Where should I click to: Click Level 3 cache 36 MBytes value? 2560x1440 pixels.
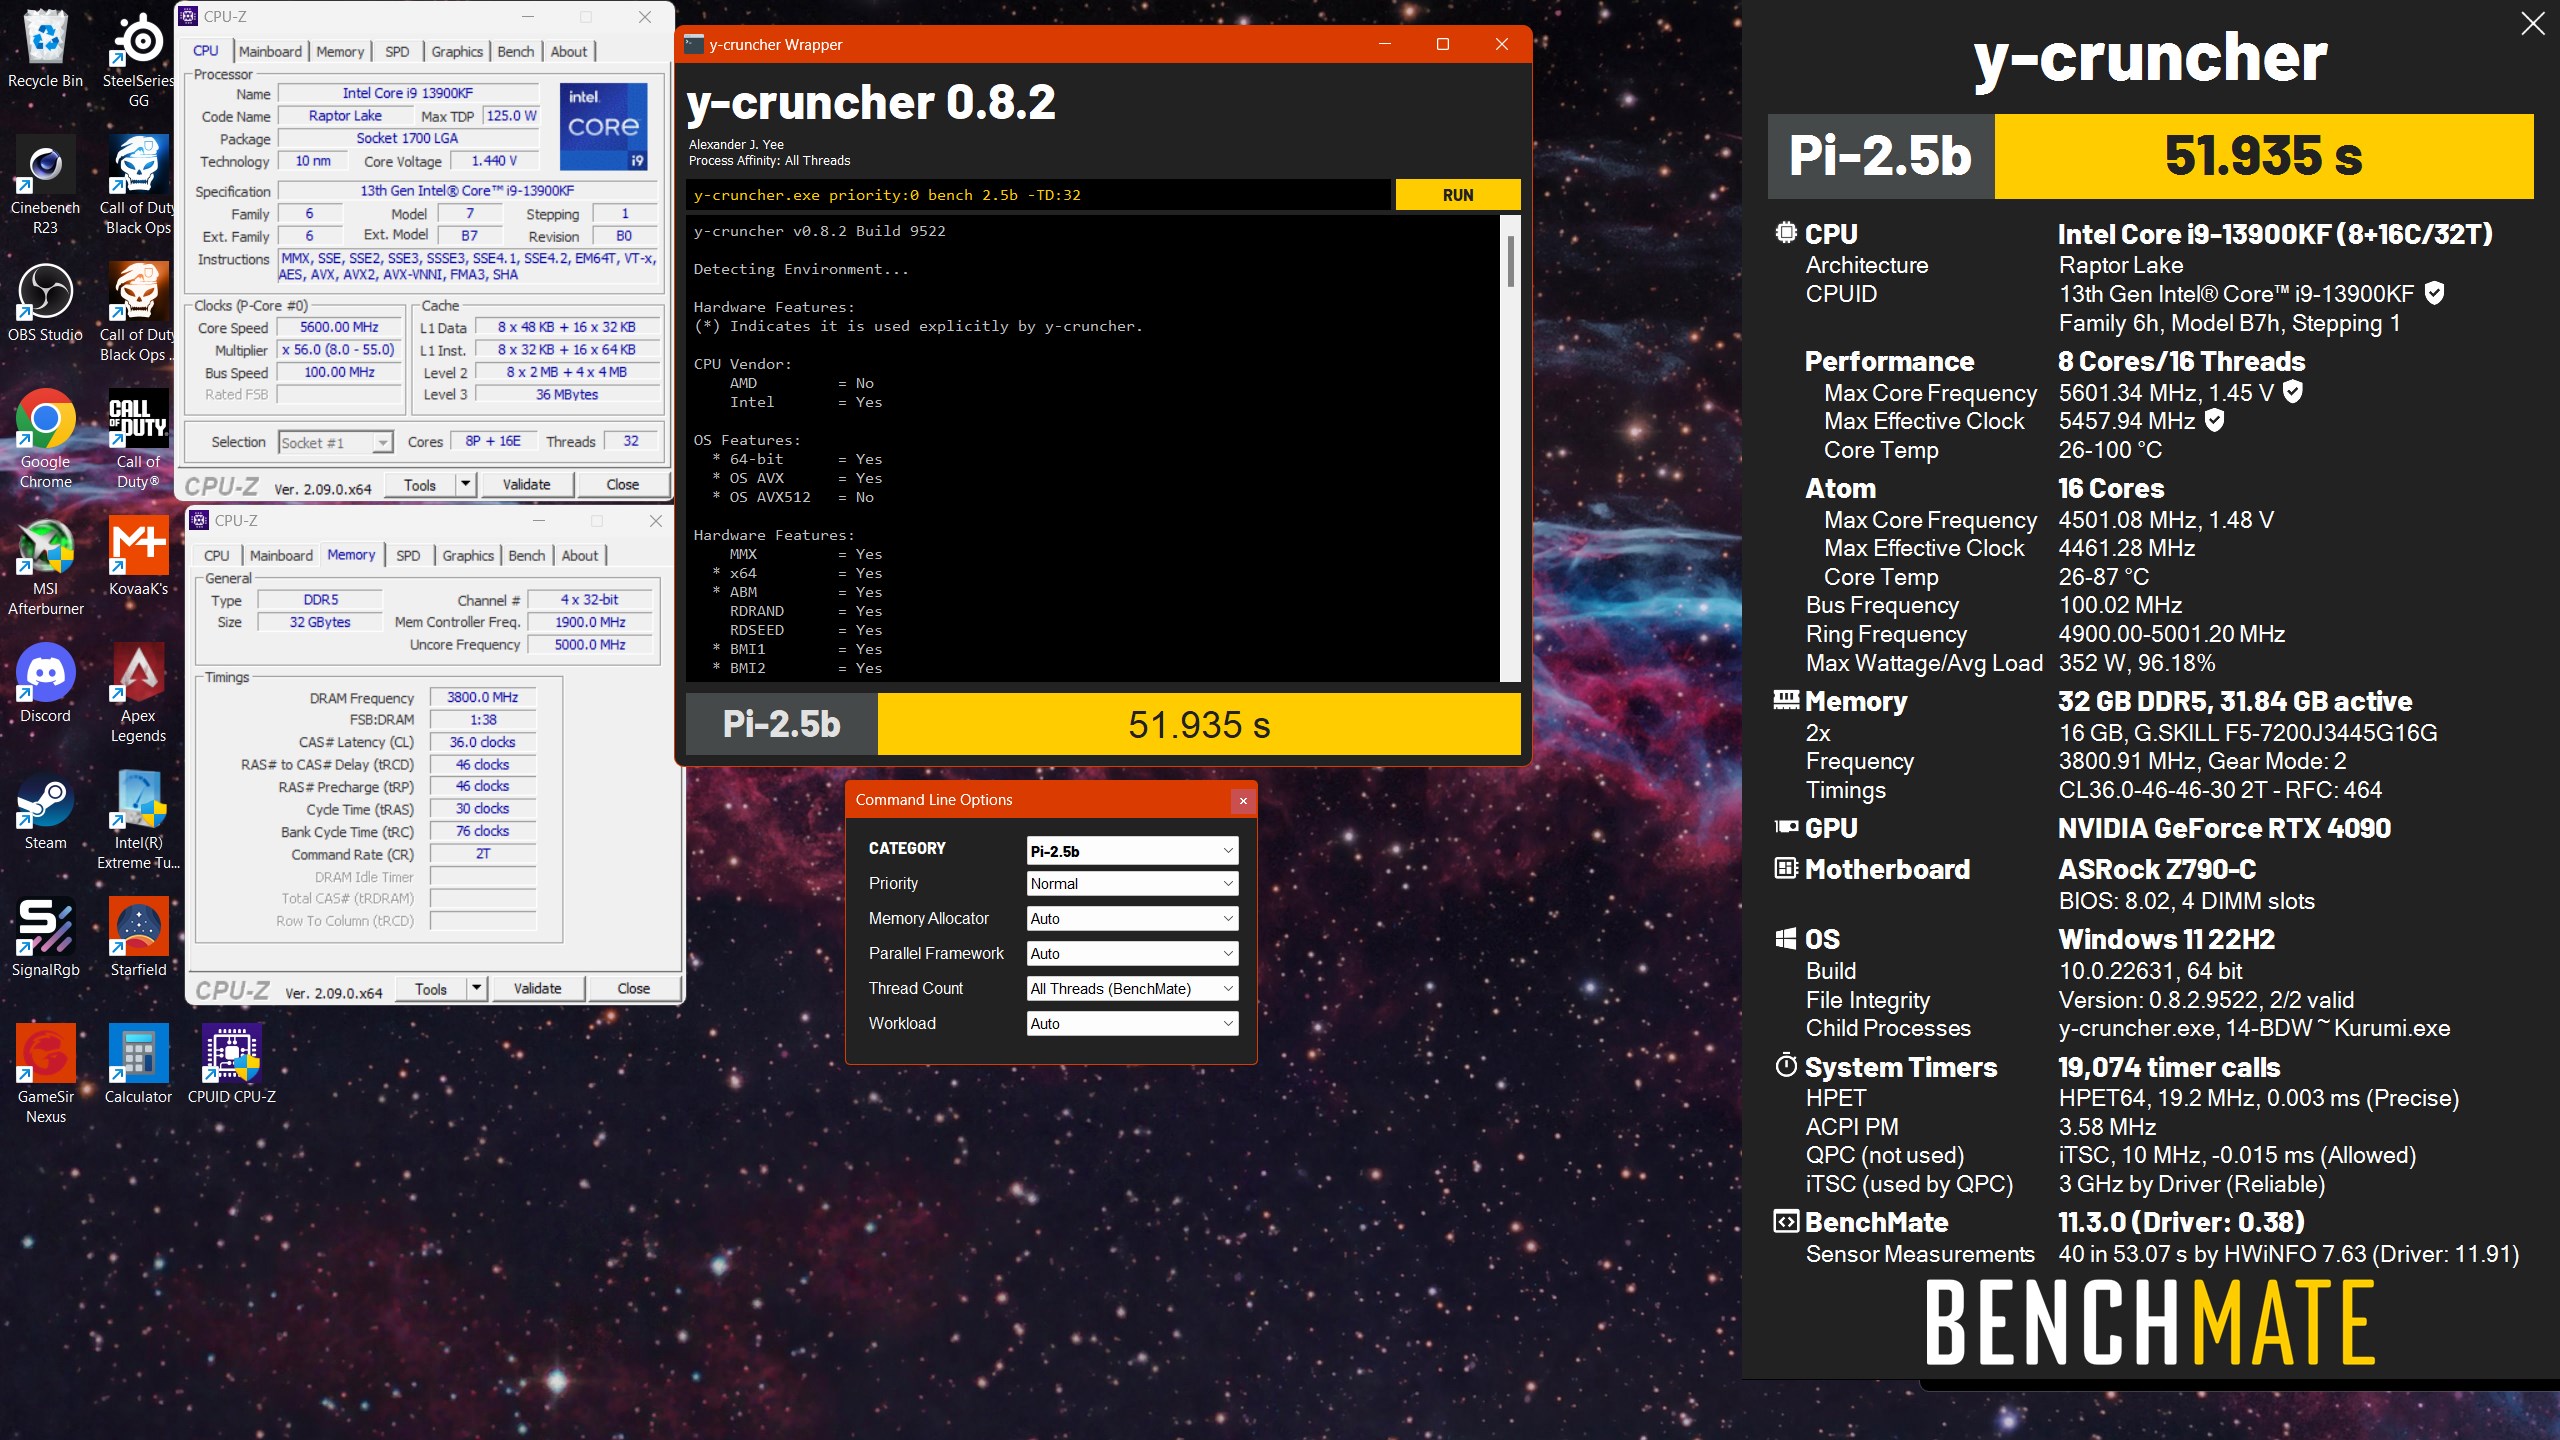tap(566, 395)
